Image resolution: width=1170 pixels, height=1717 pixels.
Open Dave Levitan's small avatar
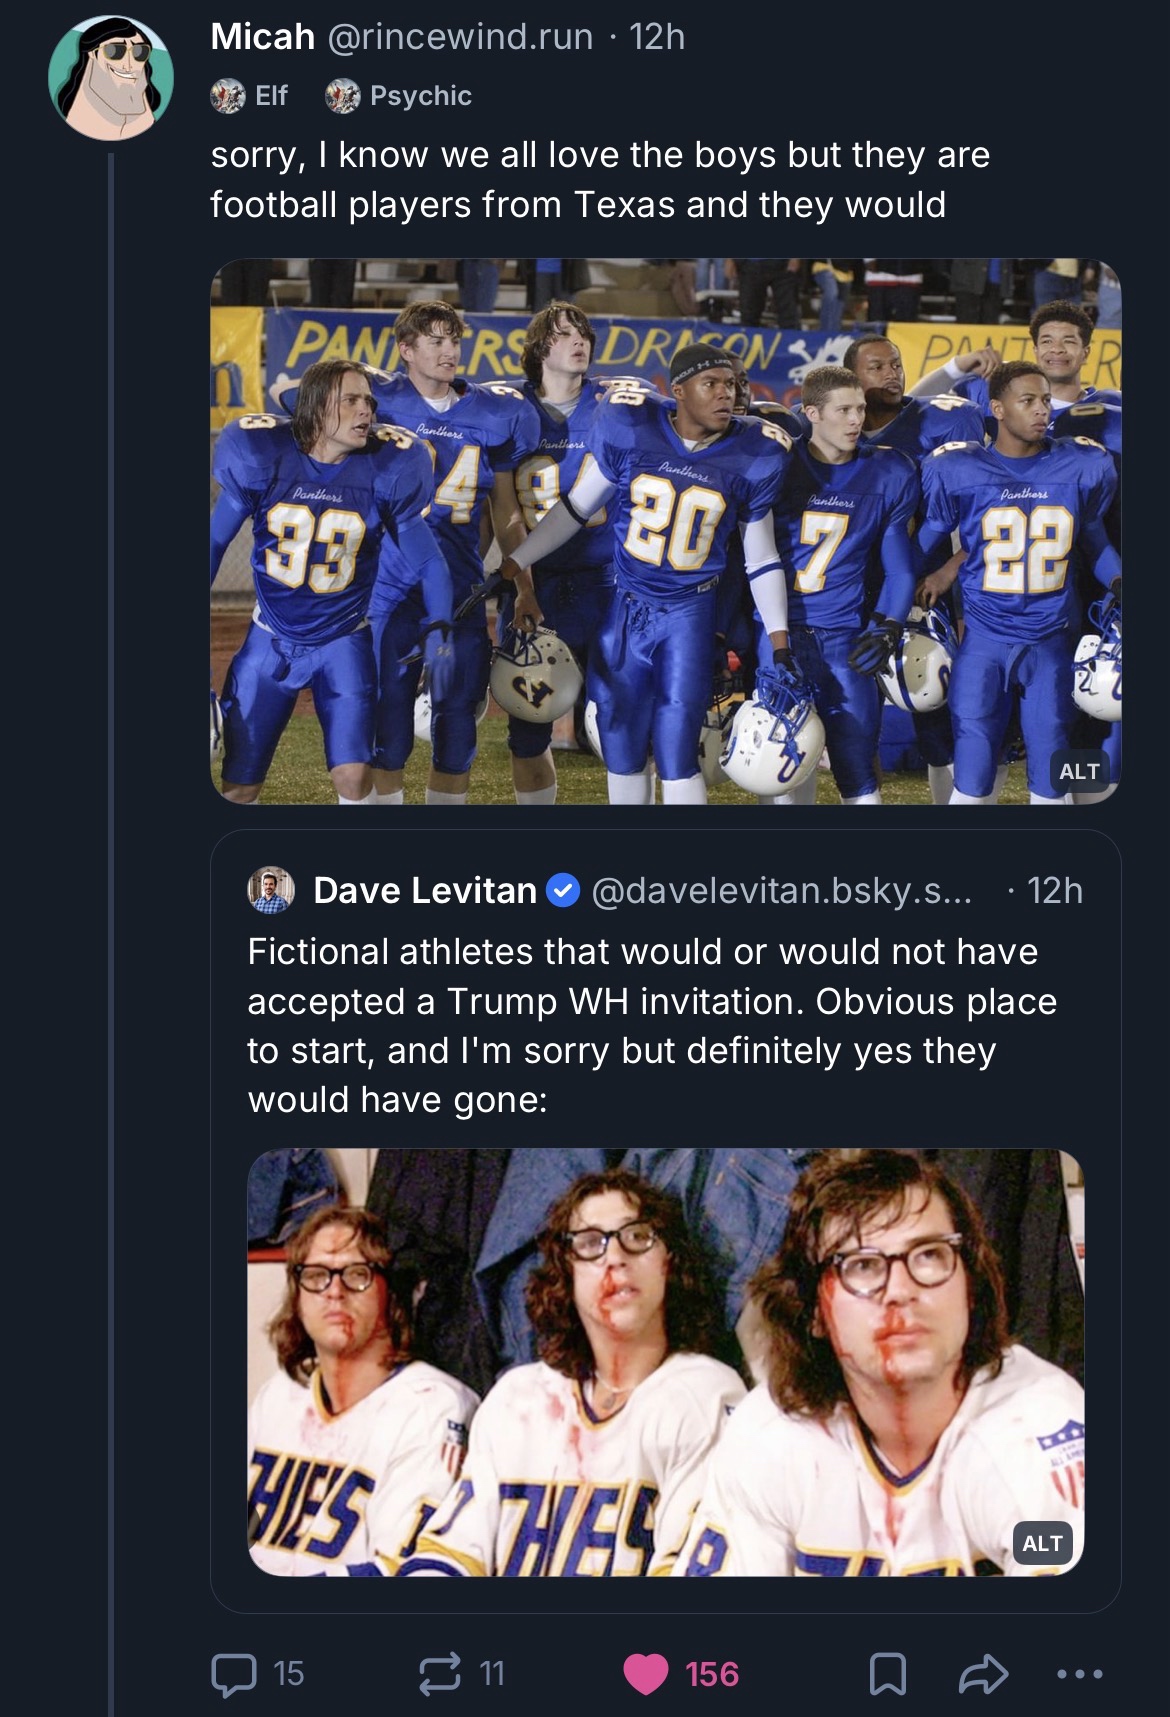tap(271, 890)
